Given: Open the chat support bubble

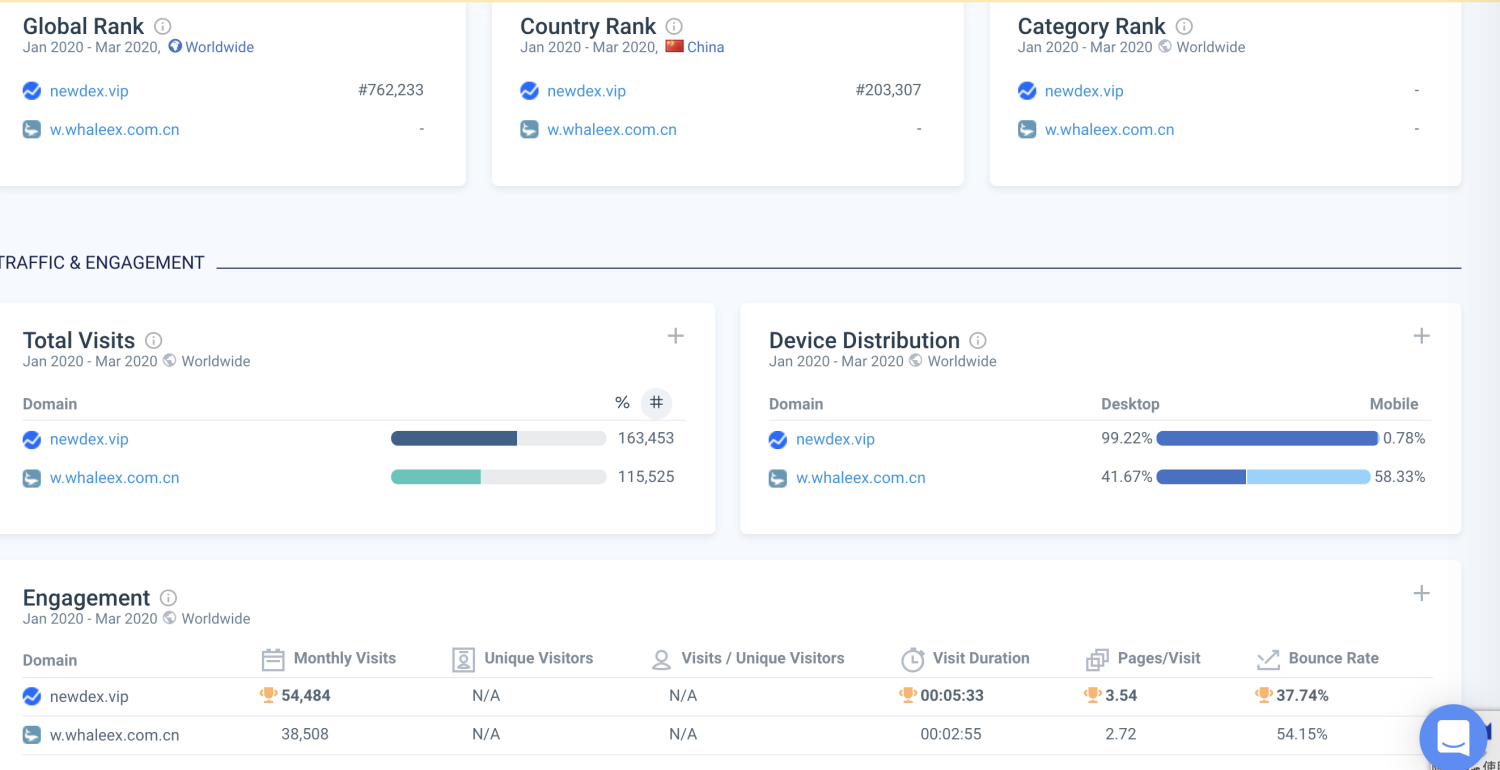Looking at the screenshot, I should (x=1453, y=738).
